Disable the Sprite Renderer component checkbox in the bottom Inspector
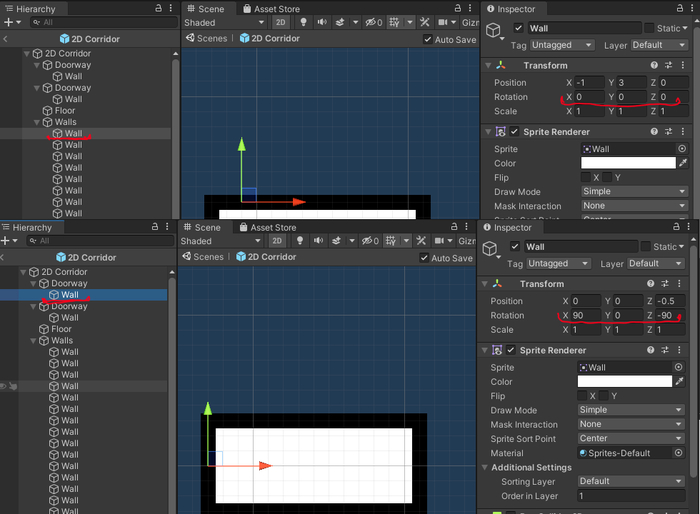This screenshot has height=514, width=700. (511, 350)
